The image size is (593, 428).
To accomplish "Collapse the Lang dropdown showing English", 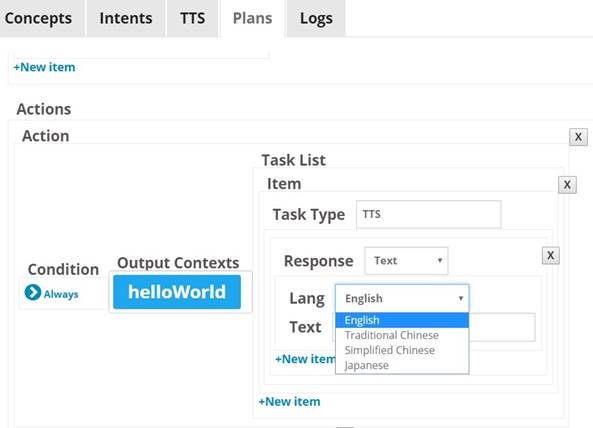I will click(402, 298).
